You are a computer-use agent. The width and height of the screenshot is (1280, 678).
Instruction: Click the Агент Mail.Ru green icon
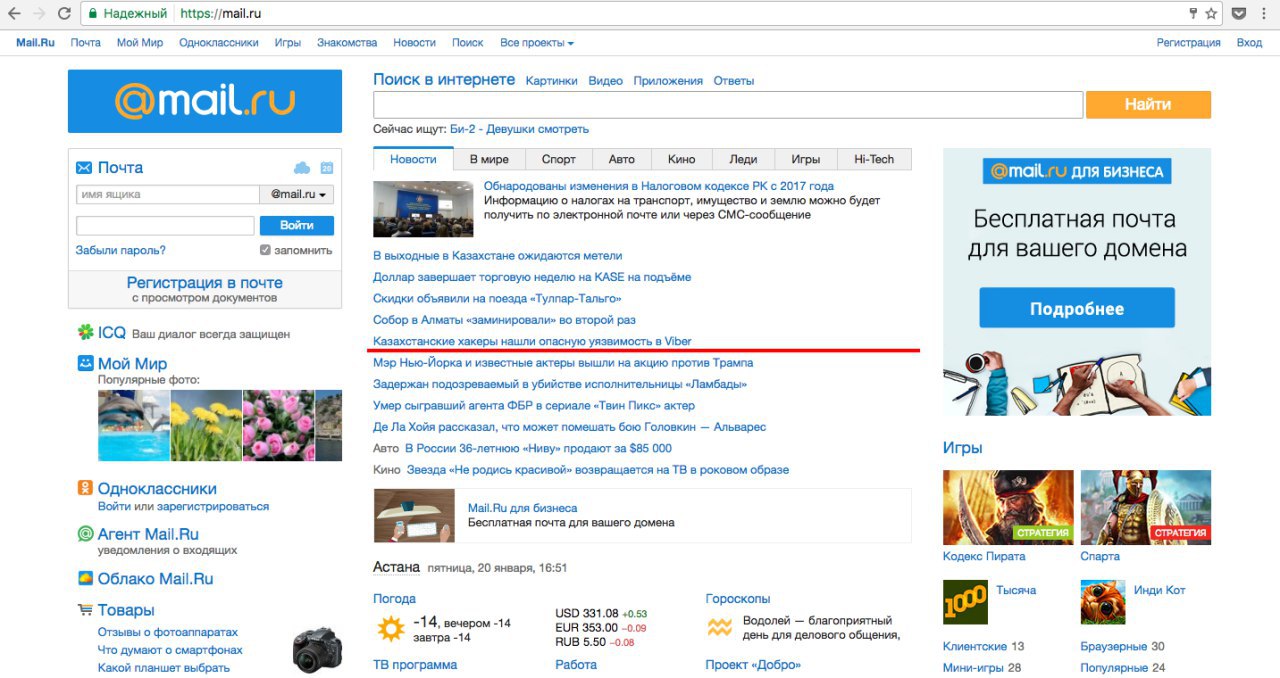(x=86, y=534)
